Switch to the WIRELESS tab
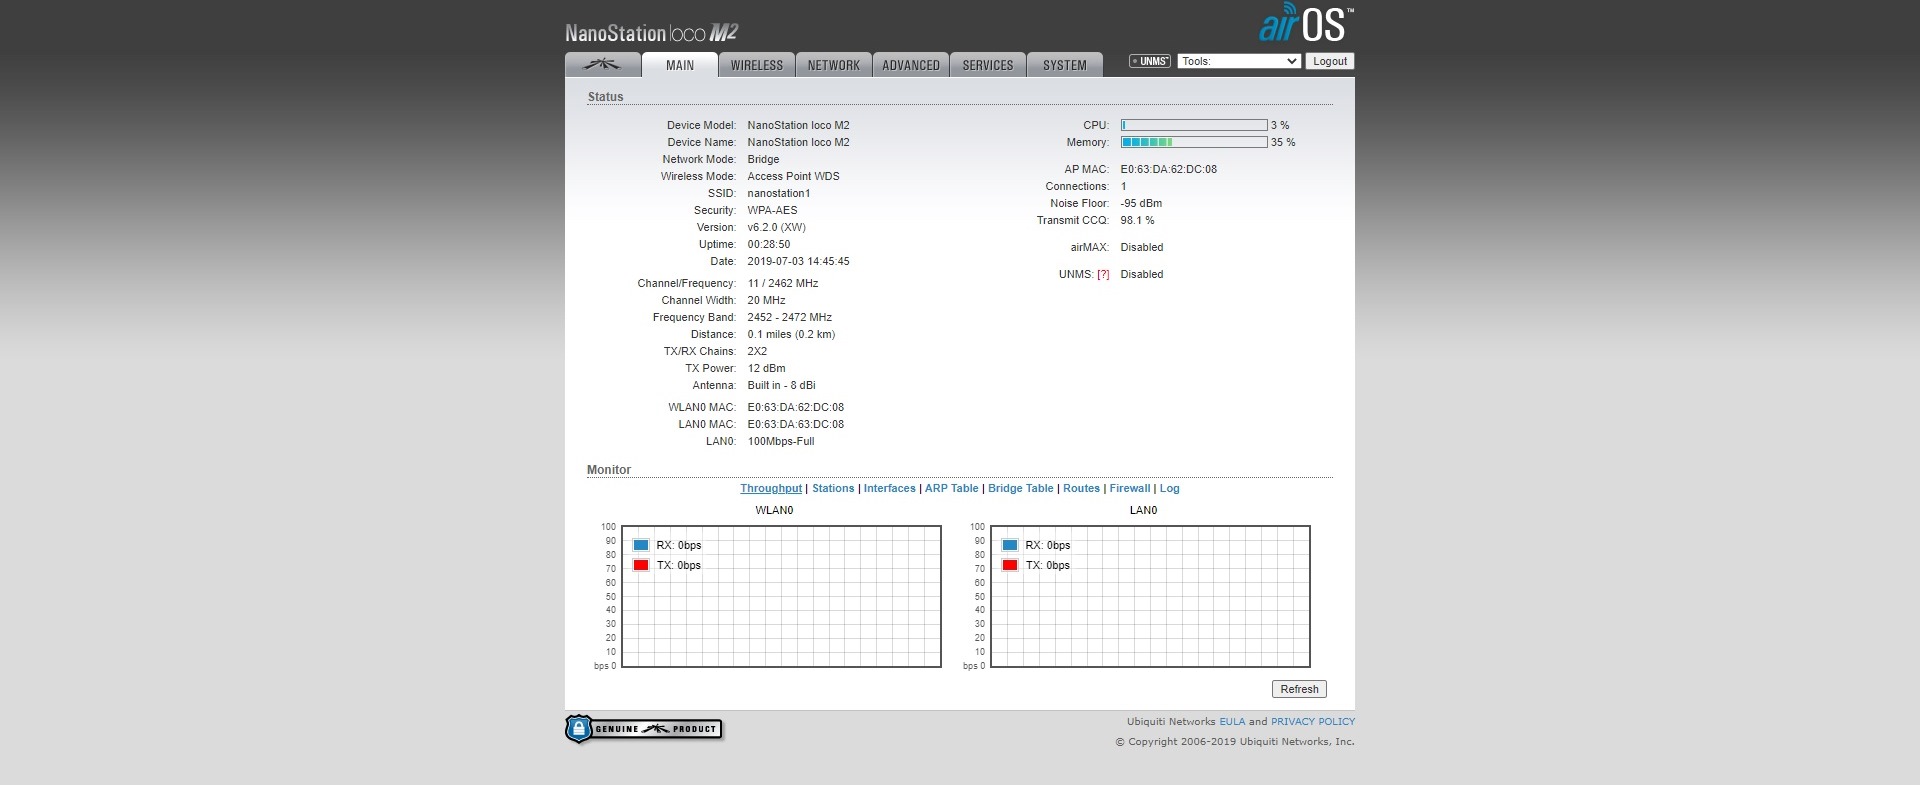Image resolution: width=1920 pixels, height=785 pixels. pos(757,65)
